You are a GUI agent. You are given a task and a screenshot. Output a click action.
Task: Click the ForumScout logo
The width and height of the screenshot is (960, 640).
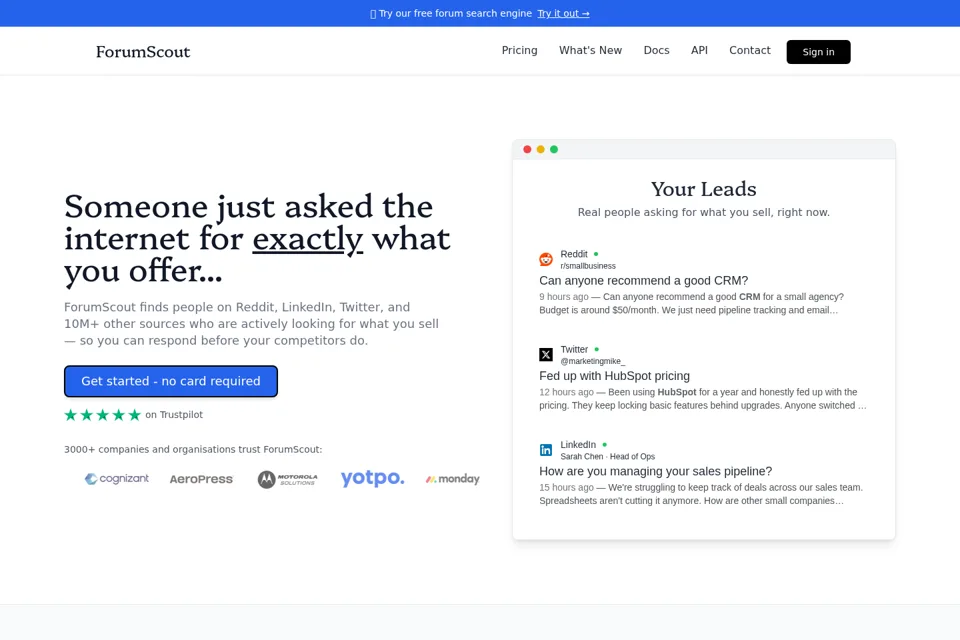click(x=143, y=52)
